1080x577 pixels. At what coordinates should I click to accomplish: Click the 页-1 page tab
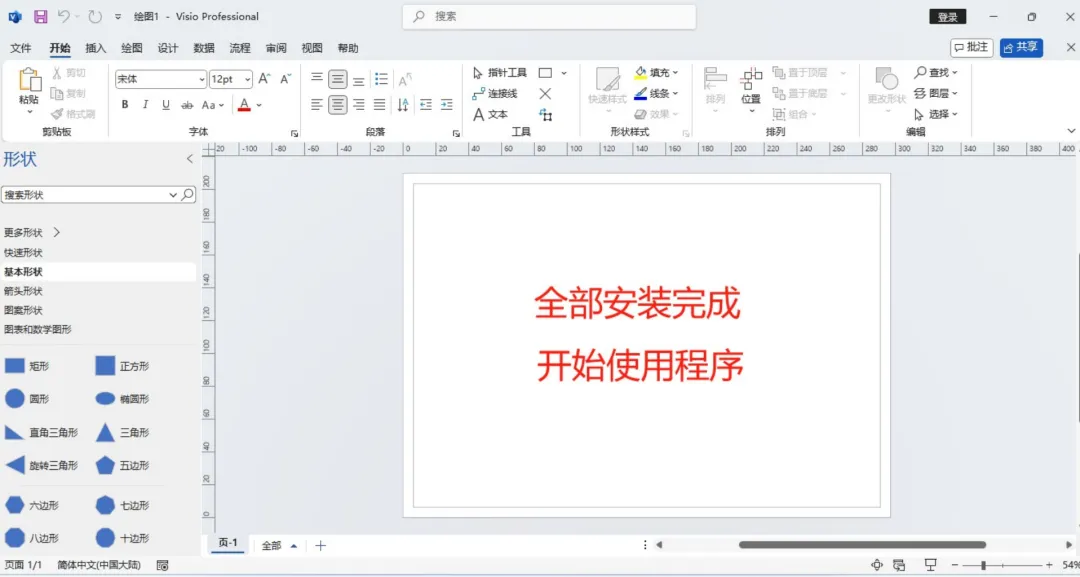tap(228, 543)
